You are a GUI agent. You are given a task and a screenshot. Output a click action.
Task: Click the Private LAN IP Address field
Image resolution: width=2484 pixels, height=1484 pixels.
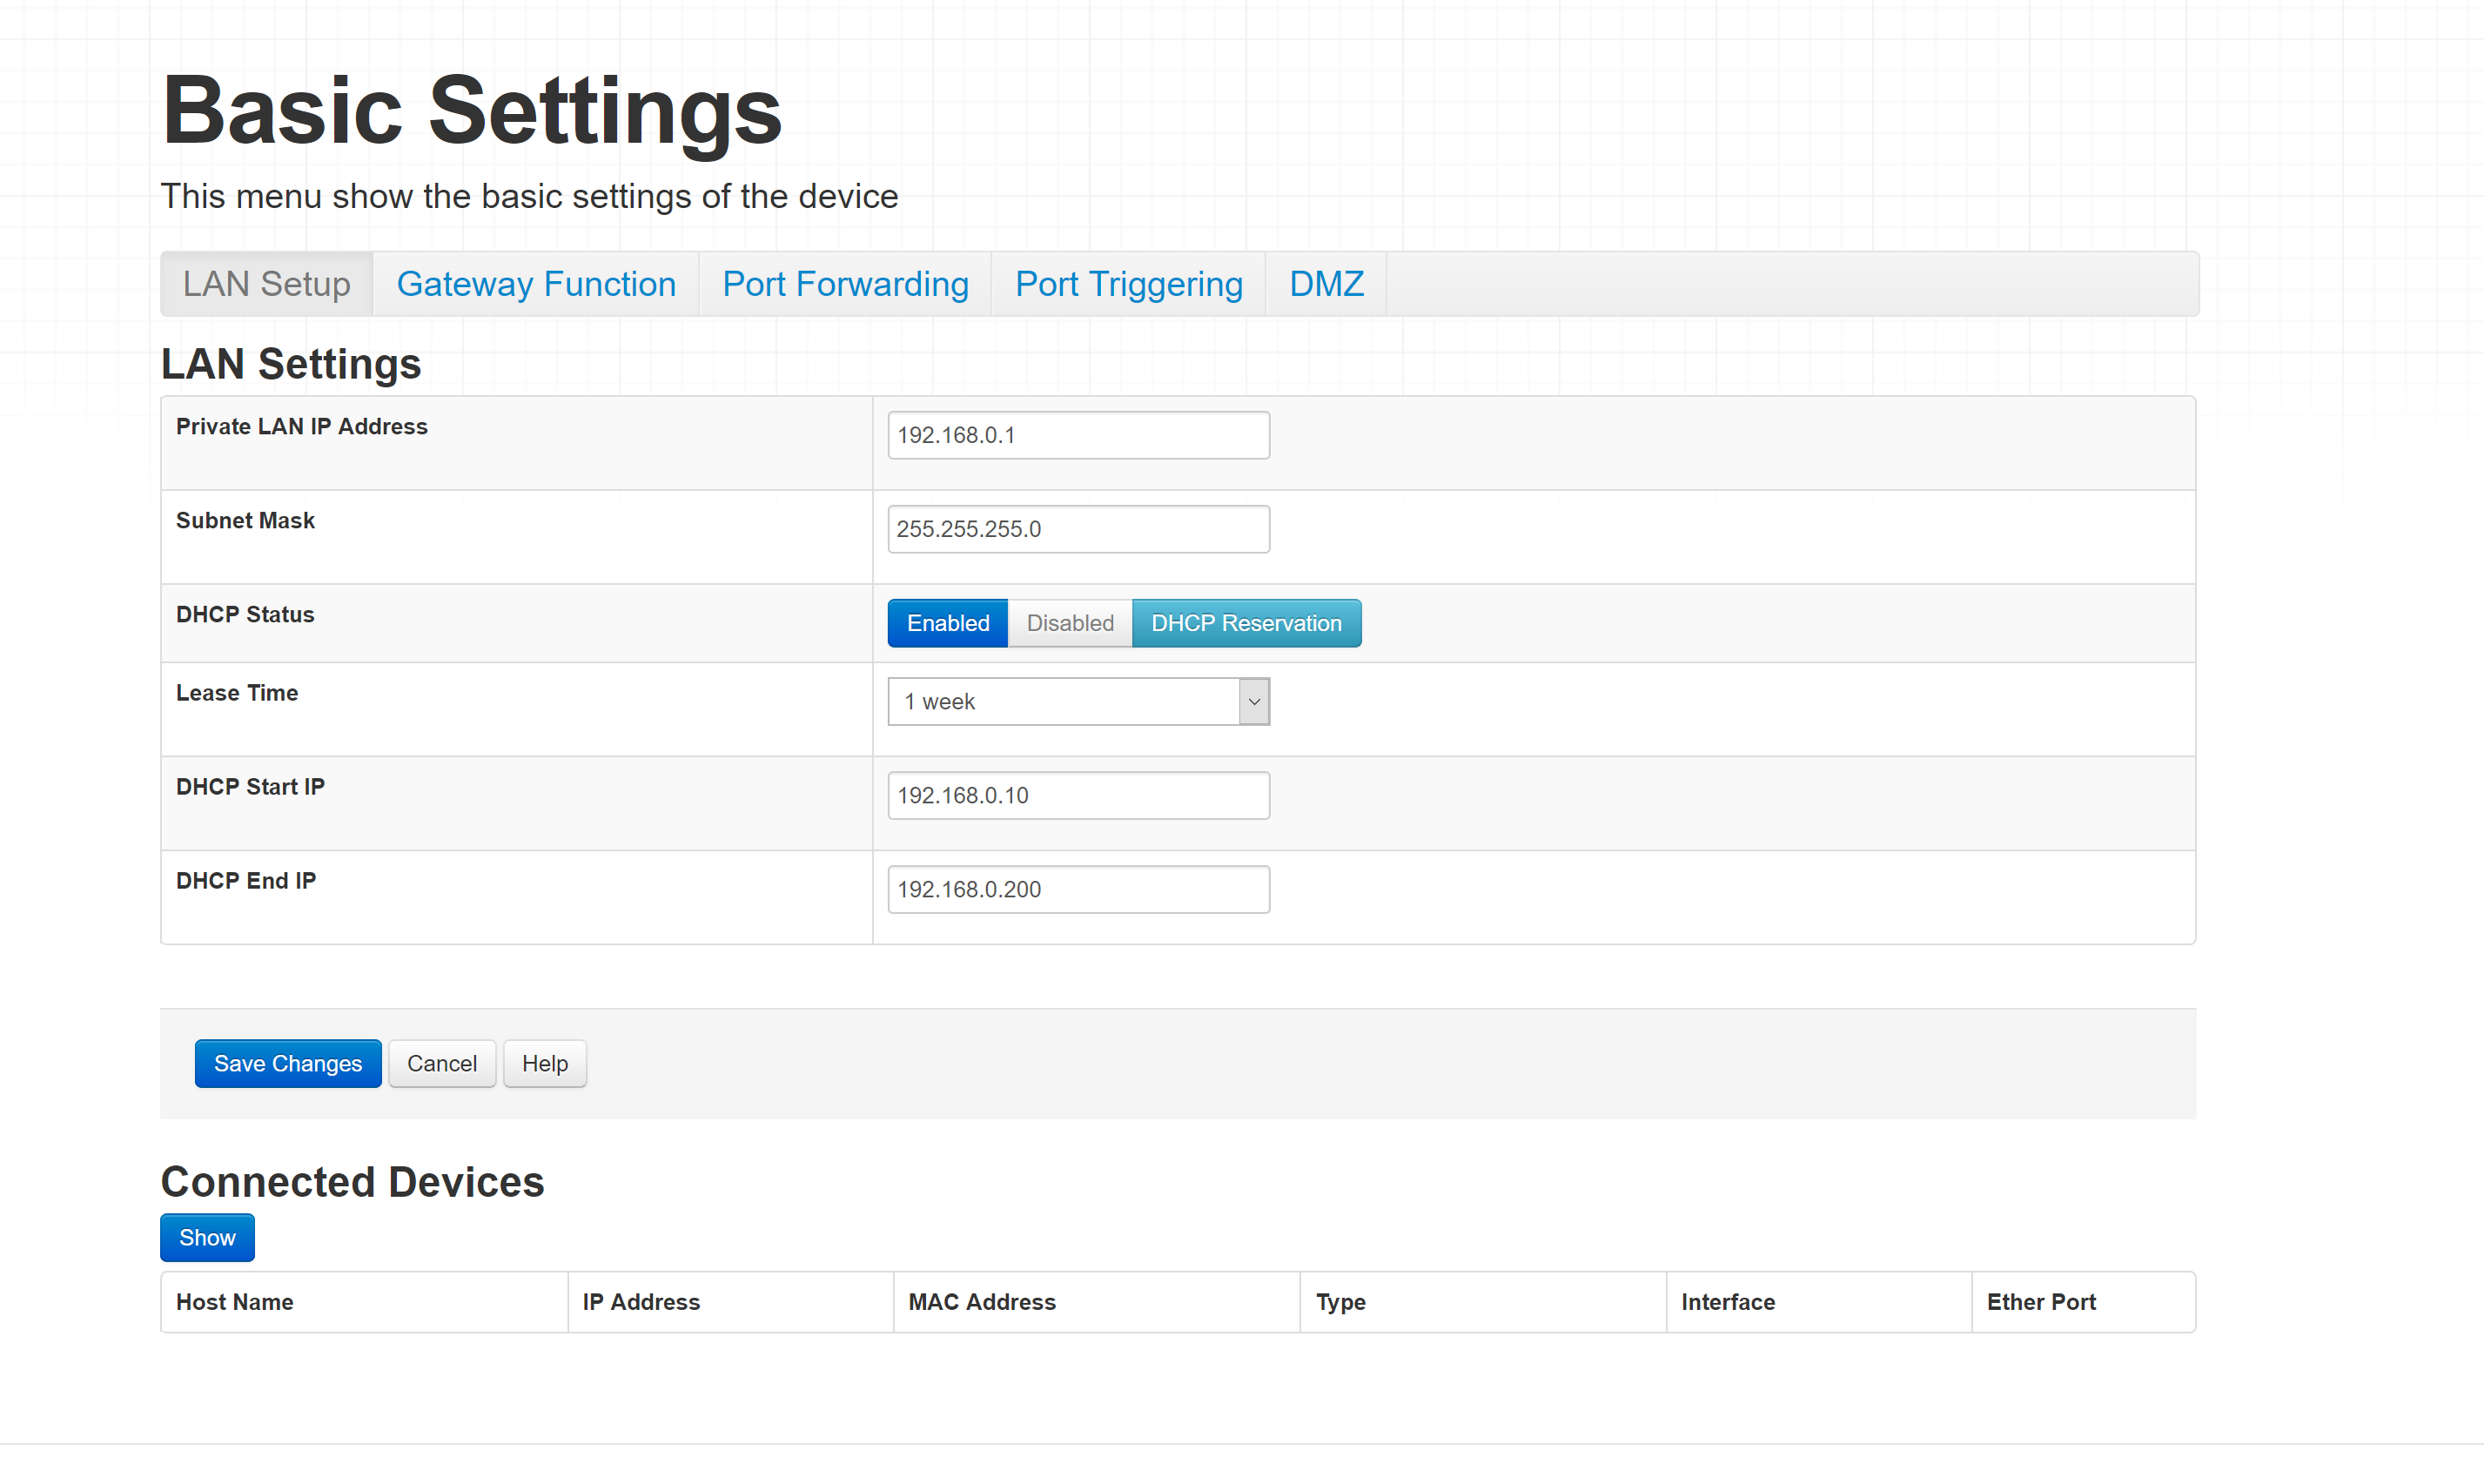point(1078,435)
